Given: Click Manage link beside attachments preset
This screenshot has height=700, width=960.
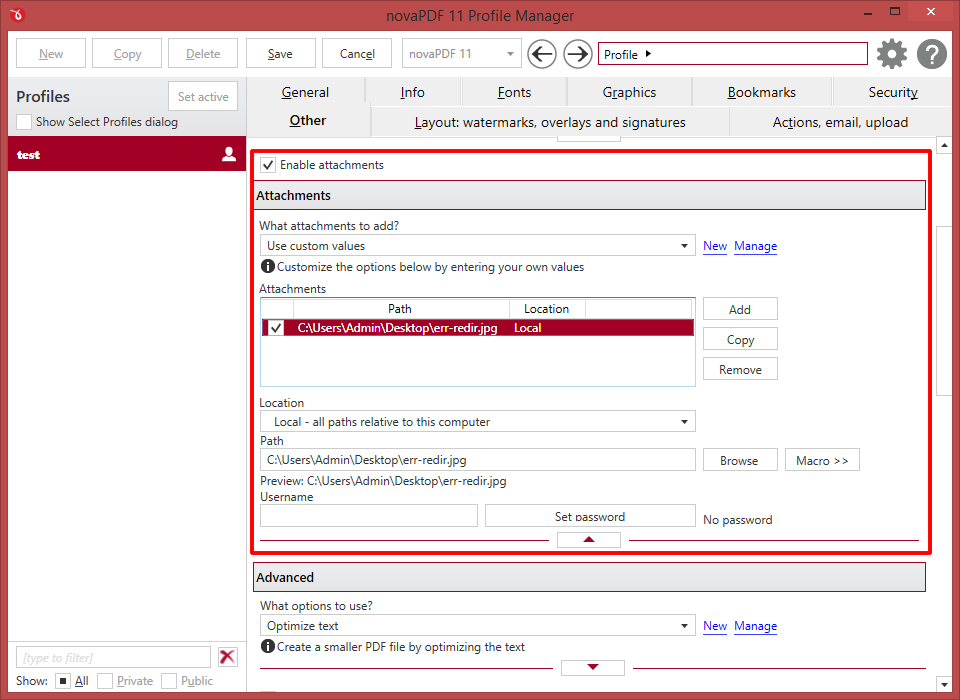Looking at the screenshot, I should [756, 246].
